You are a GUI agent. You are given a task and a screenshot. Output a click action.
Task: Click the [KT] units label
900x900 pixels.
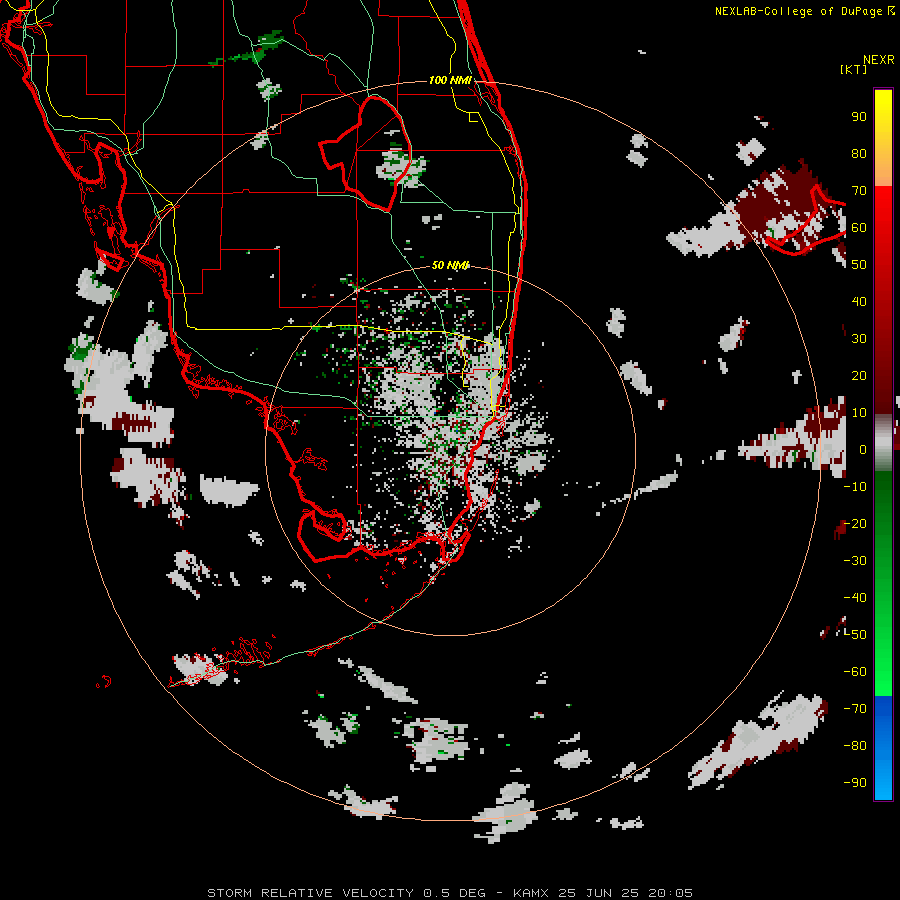point(854,69)
